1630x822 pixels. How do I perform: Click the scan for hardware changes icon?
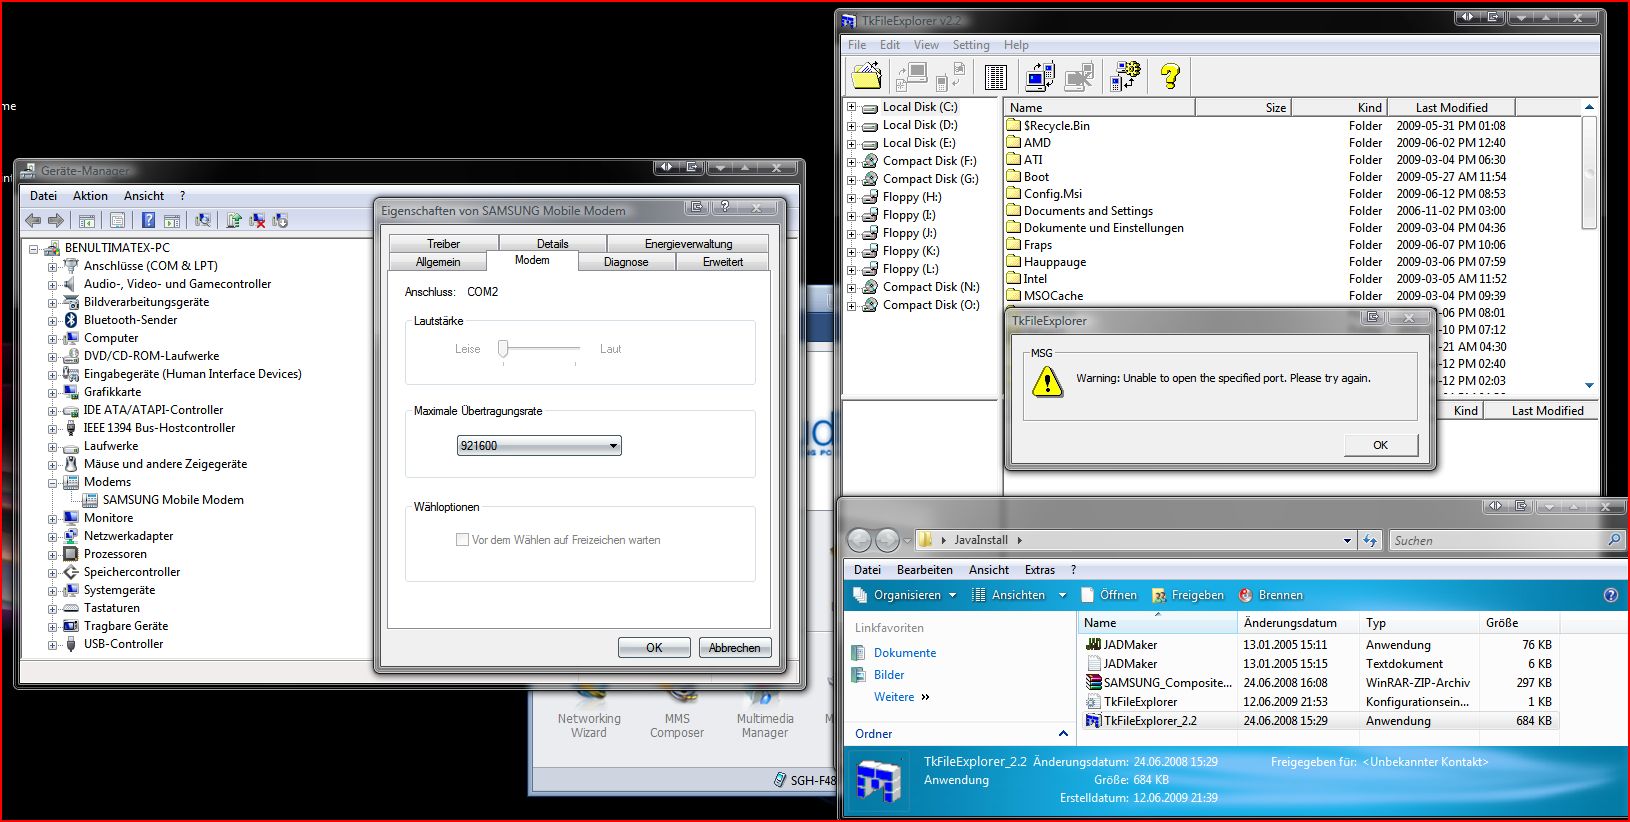pyautogui.click(x=203, y=220)
